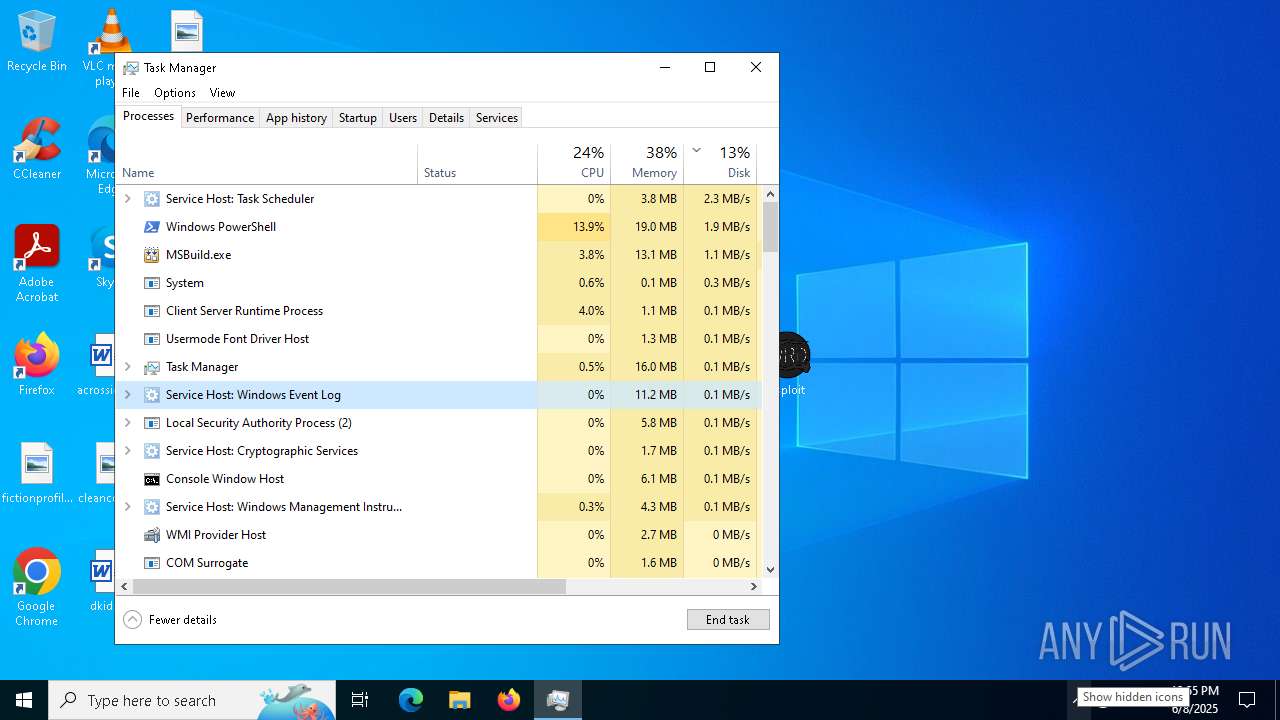Click Local Security Authority Process icon
Image resolution: width=1280 pixels, height=720 pixels.
(x=152, y=423)
